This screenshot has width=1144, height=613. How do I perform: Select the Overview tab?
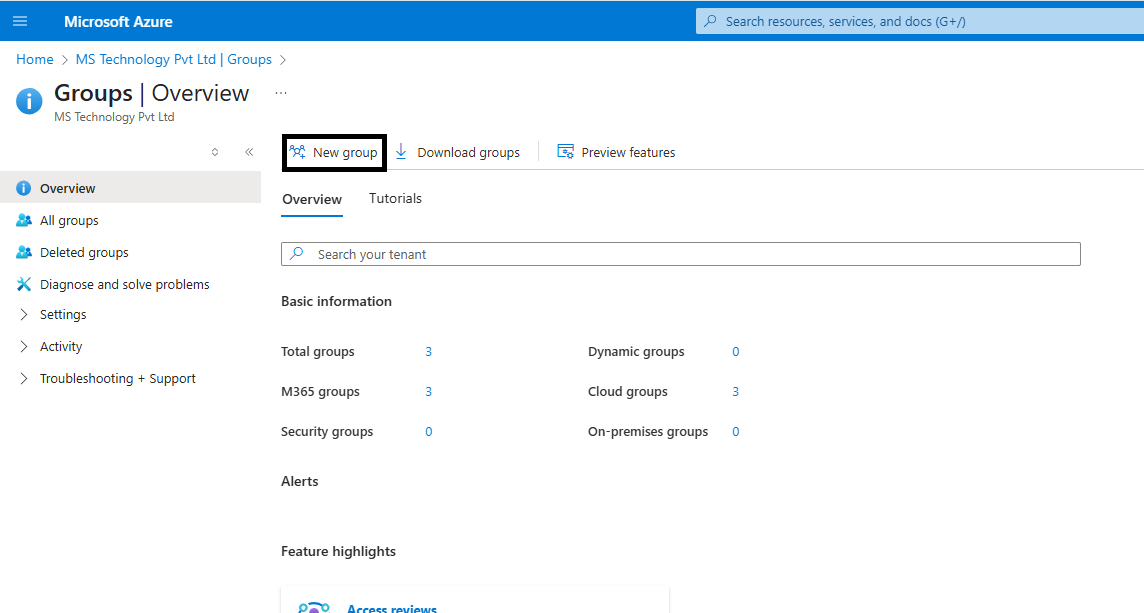tap(312, 199)
